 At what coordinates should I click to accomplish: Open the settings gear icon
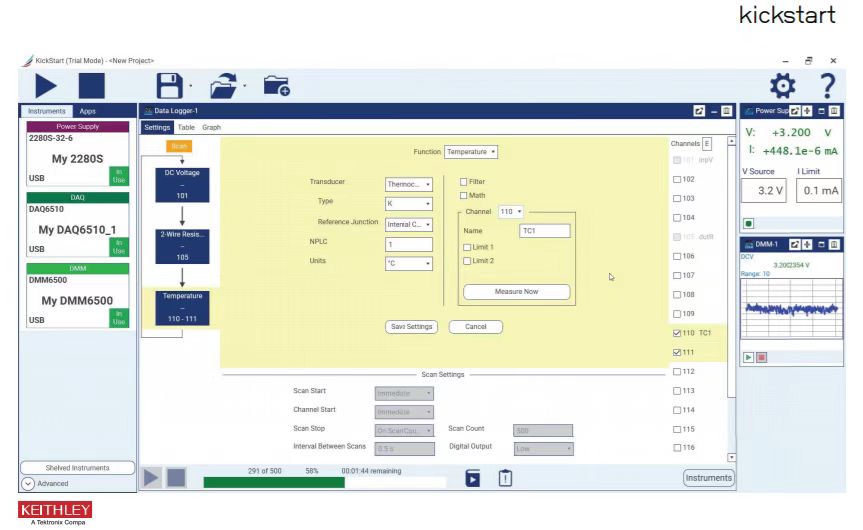click(x=779, y=85)
